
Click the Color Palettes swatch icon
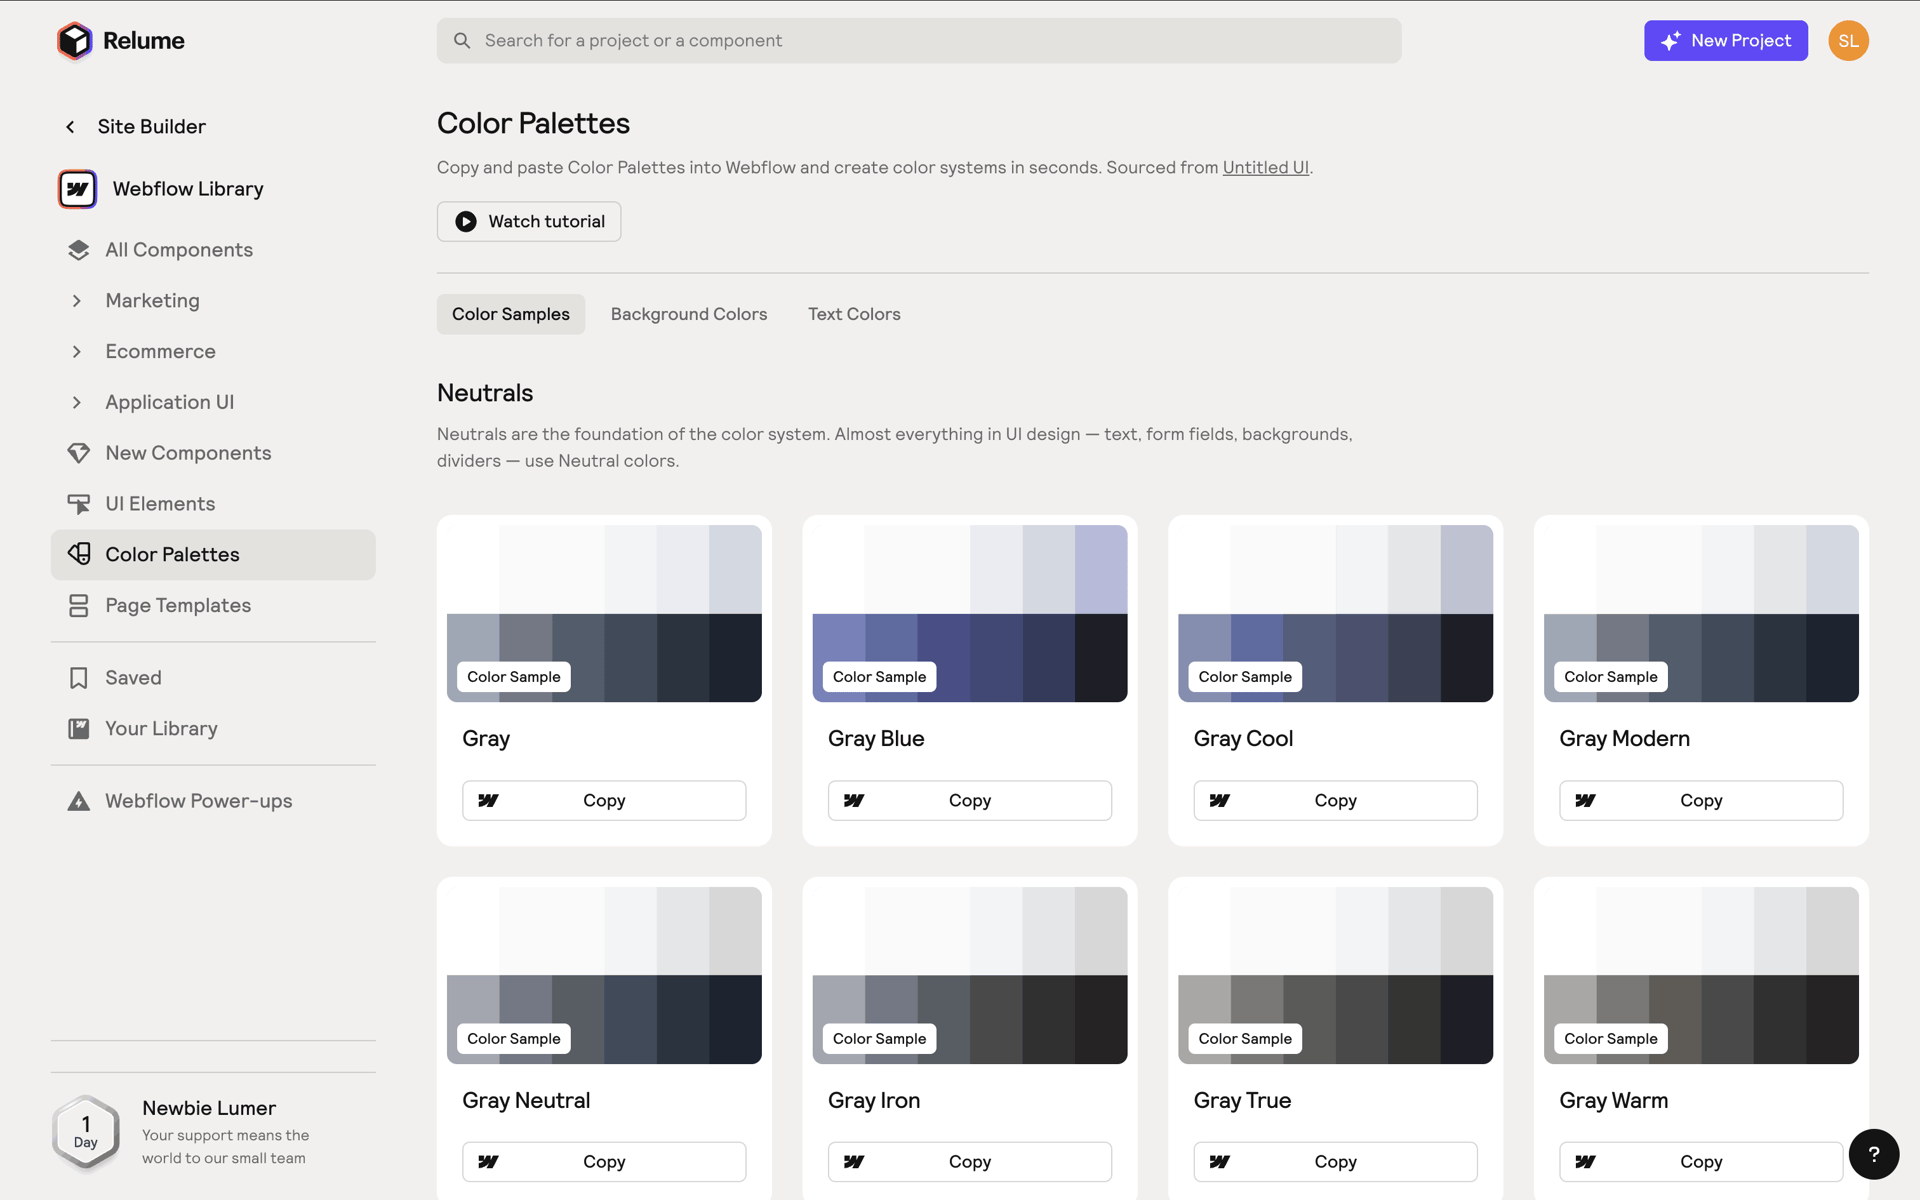78,554
